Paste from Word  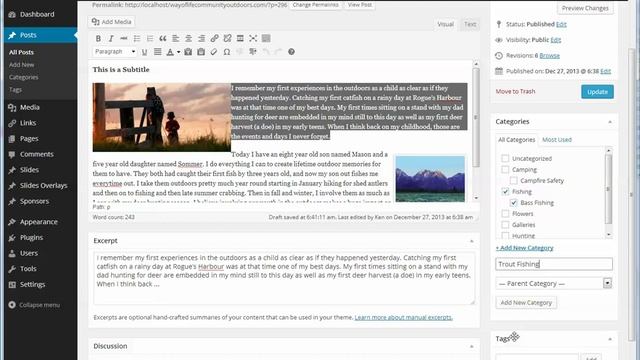pyautogui.click(x=201, y=52)
